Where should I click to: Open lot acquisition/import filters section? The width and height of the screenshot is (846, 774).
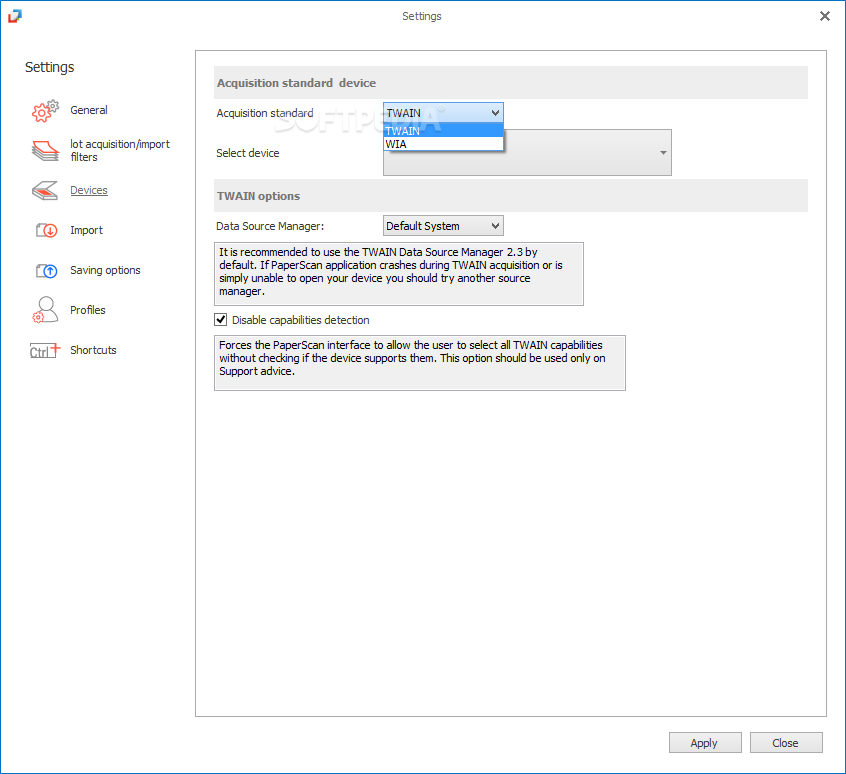point(120,150)
